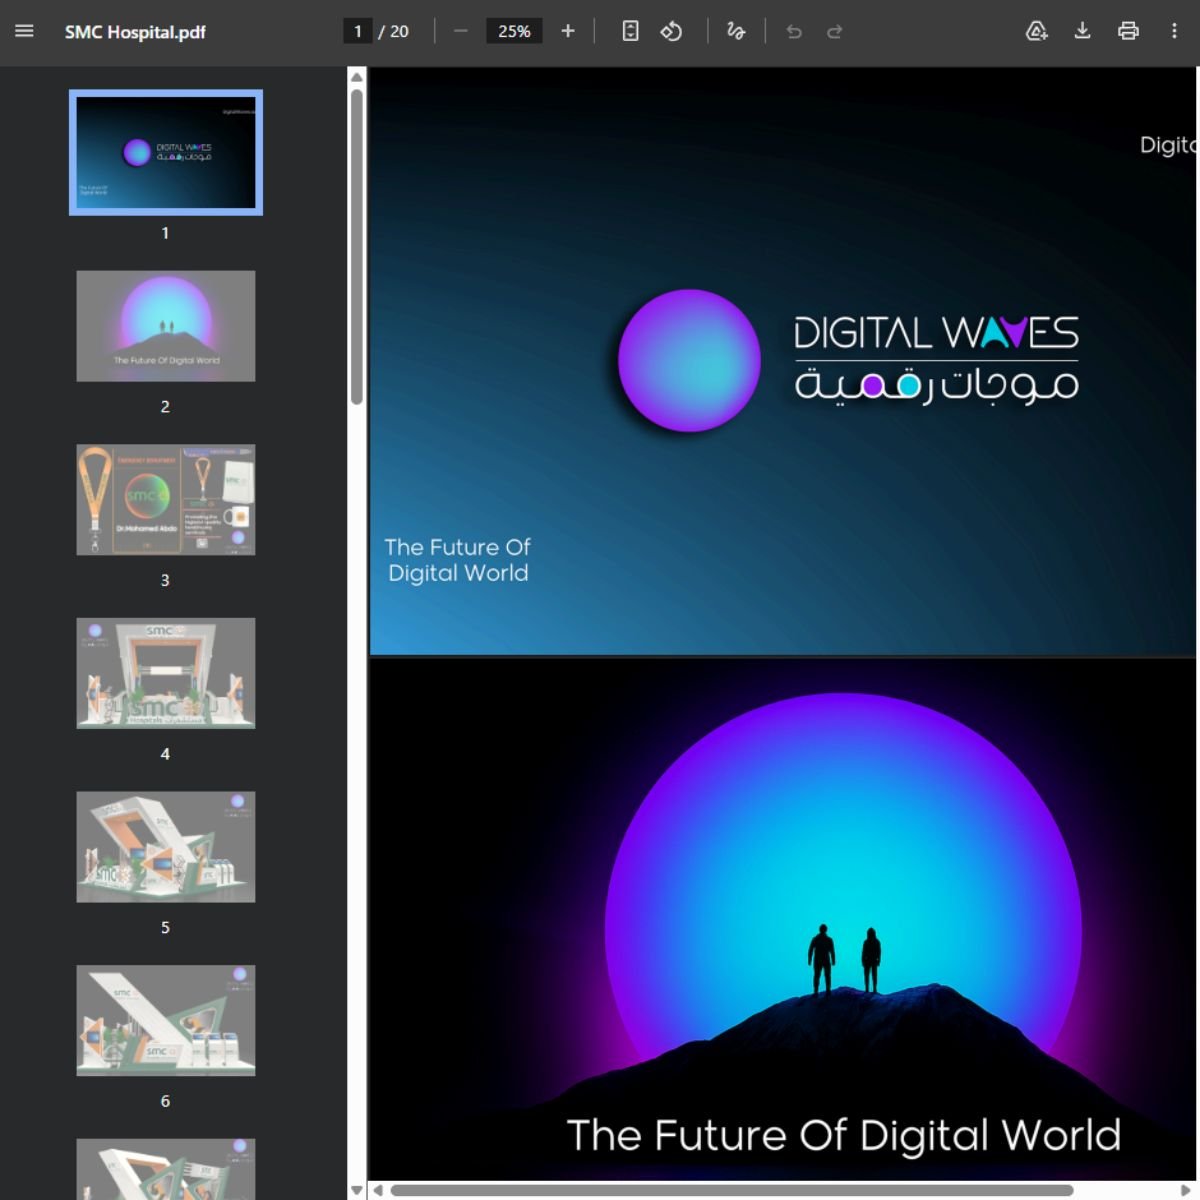1200x1200 pixels.
Task: Click the horizontal scrollbar thumb
Action: click(732, 1190)
